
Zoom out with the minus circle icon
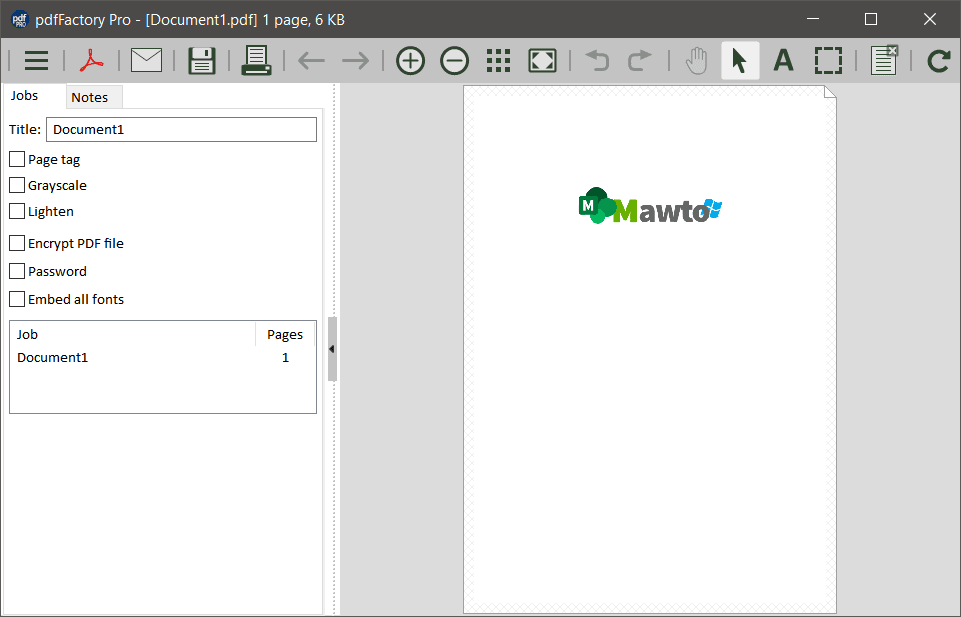pos(454,61)
